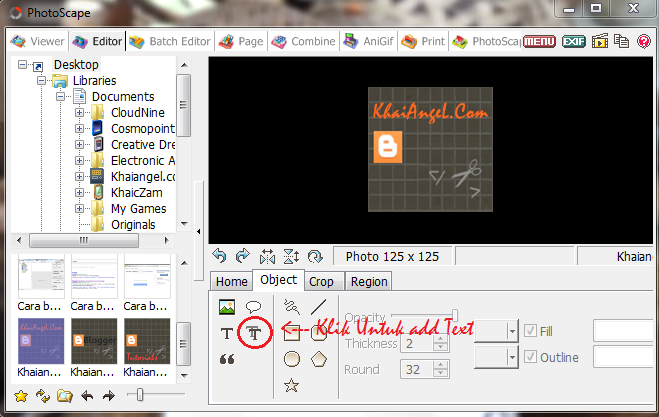This screenshot has height=417, width=659.
Task: Open the Combine tab
Action: tap(303, 41)
